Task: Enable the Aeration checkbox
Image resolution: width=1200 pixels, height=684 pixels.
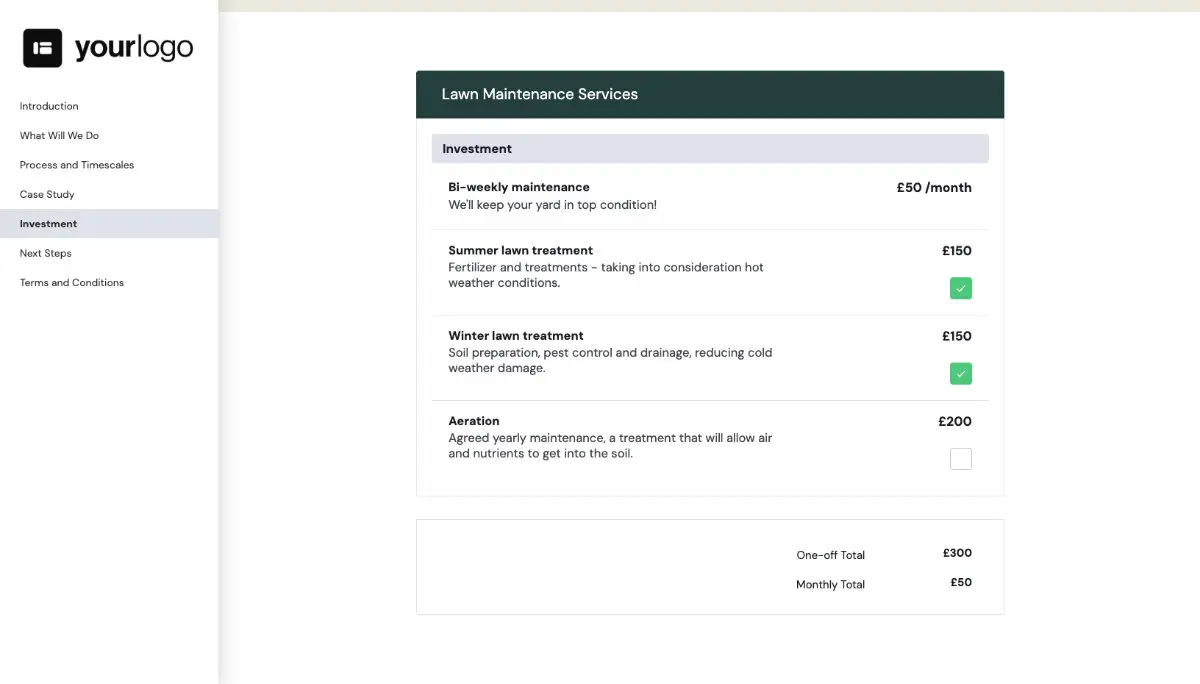Action: tap(960, 458)
